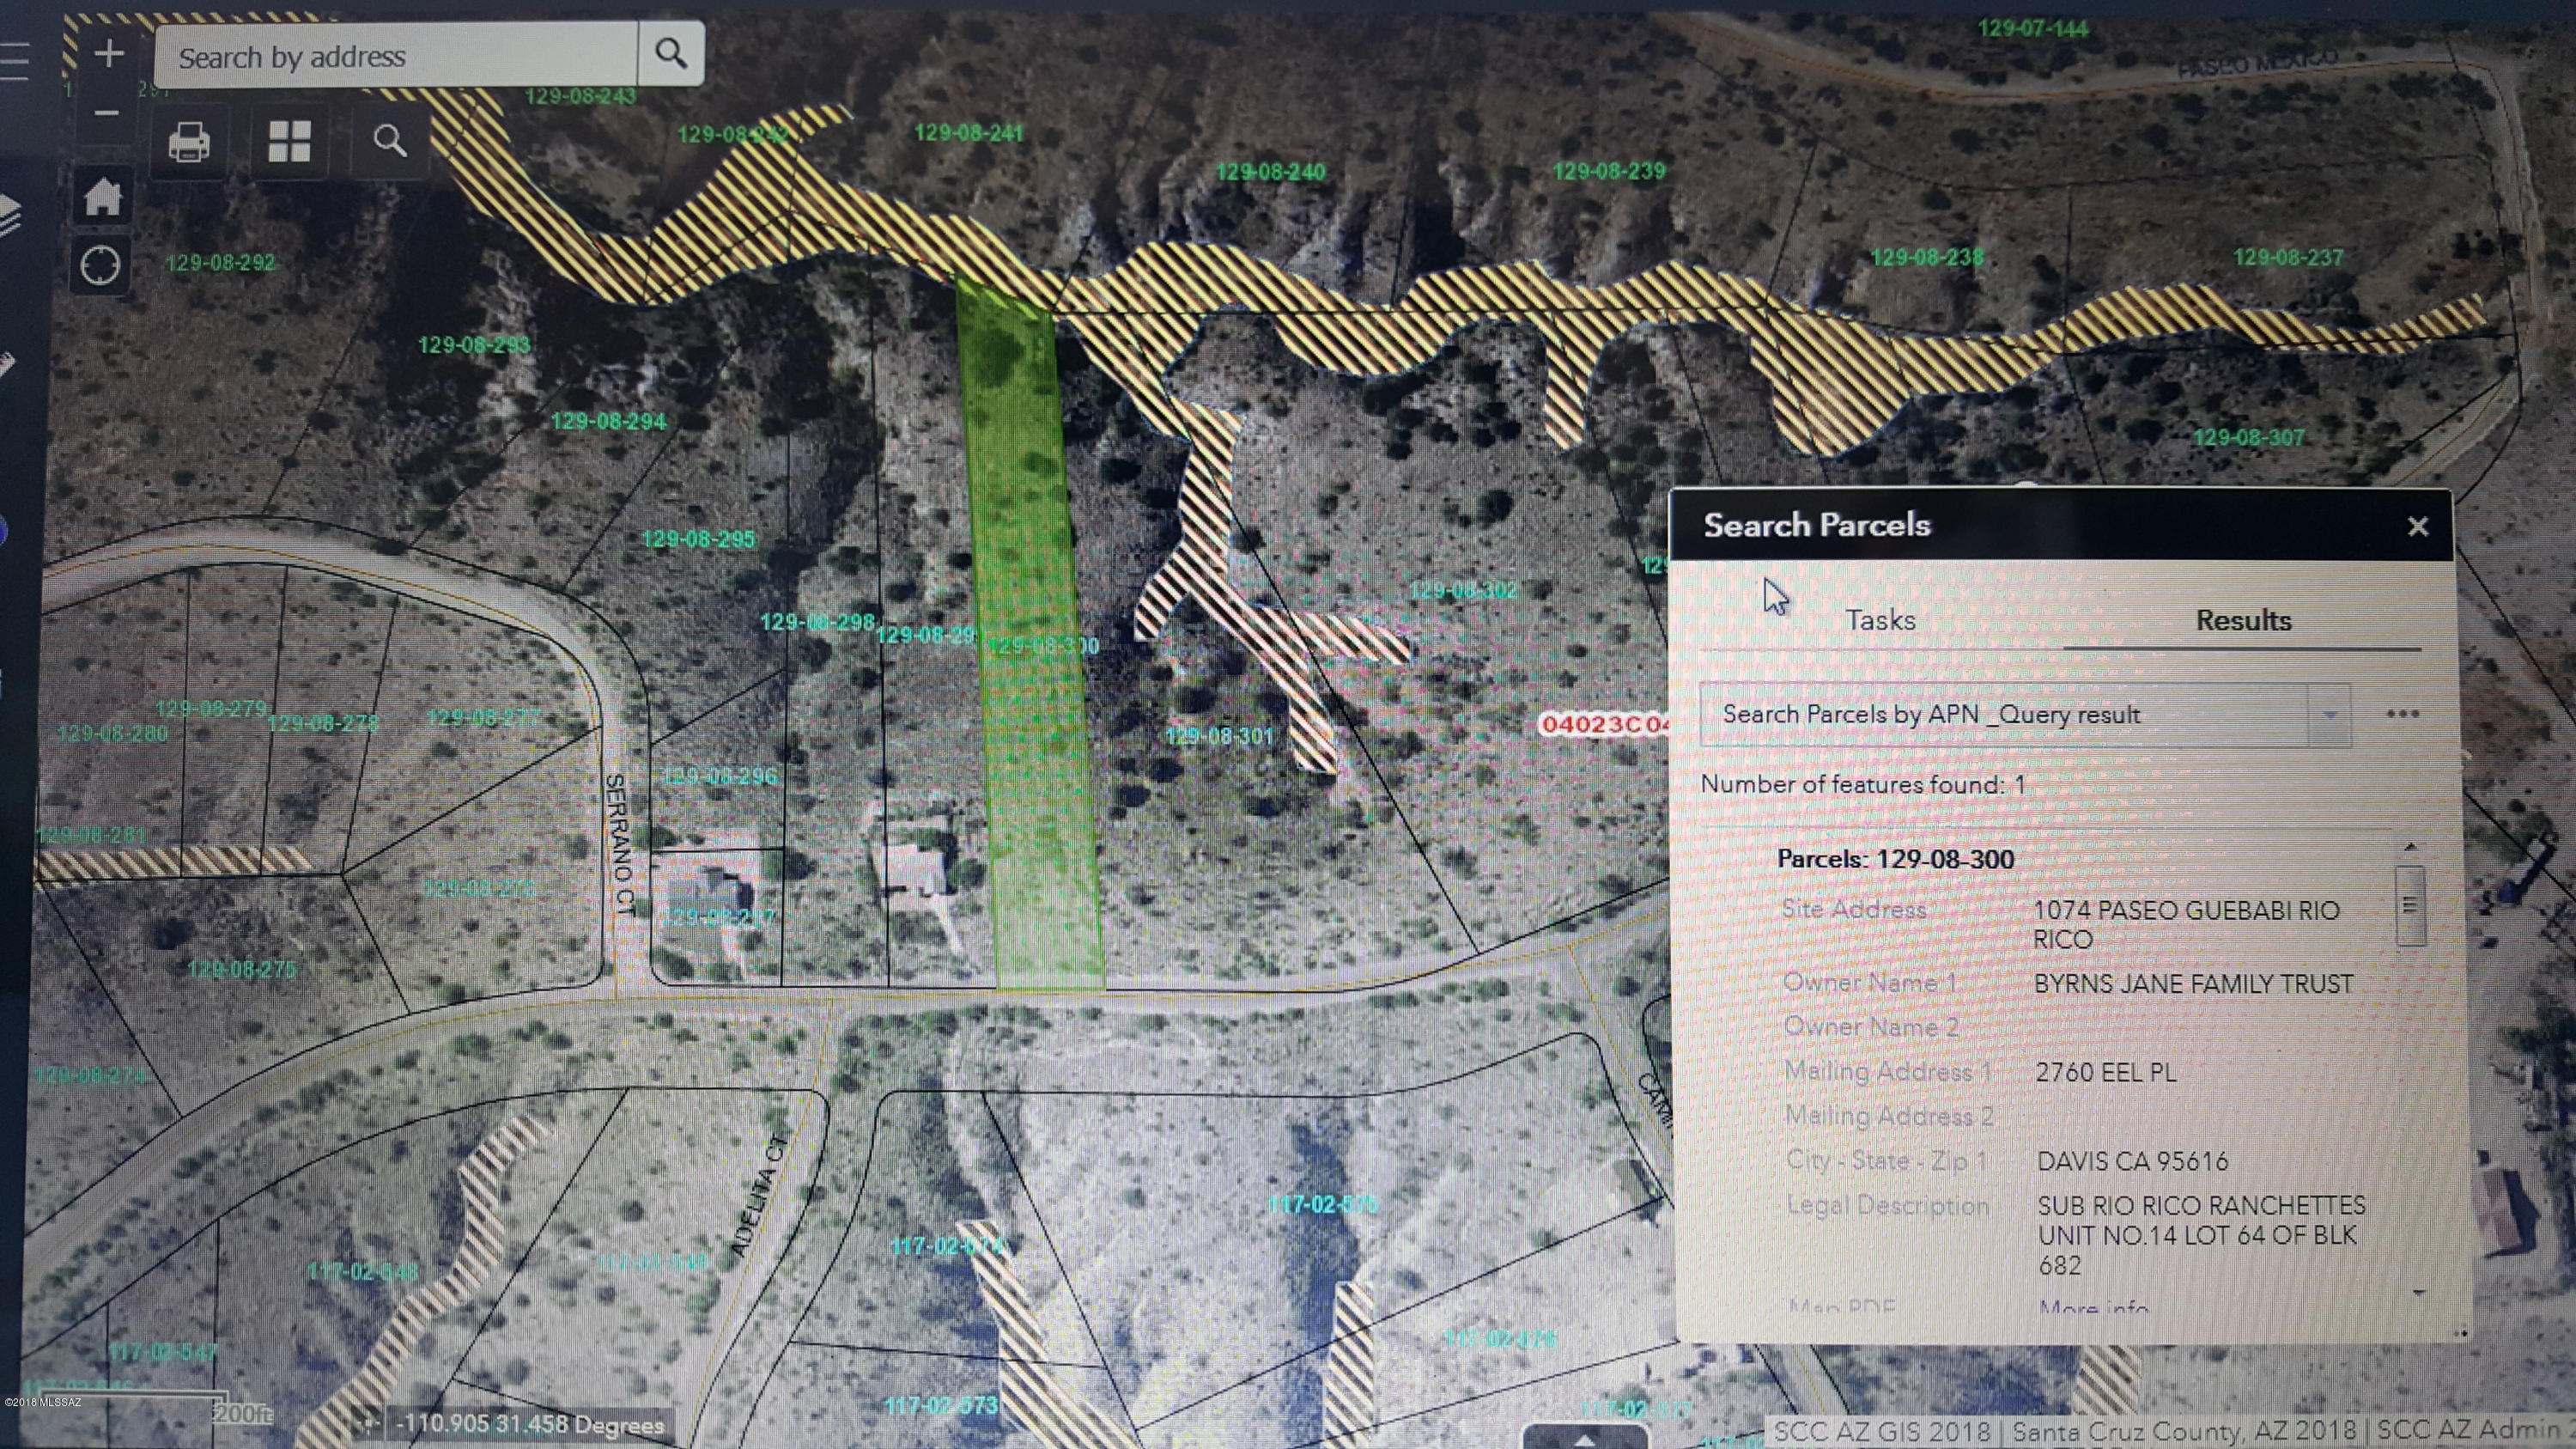Viewport: 2576px width, 1449px height.
Task: Open the three-dot results options menu
Action: click(x=2402, y=714)
